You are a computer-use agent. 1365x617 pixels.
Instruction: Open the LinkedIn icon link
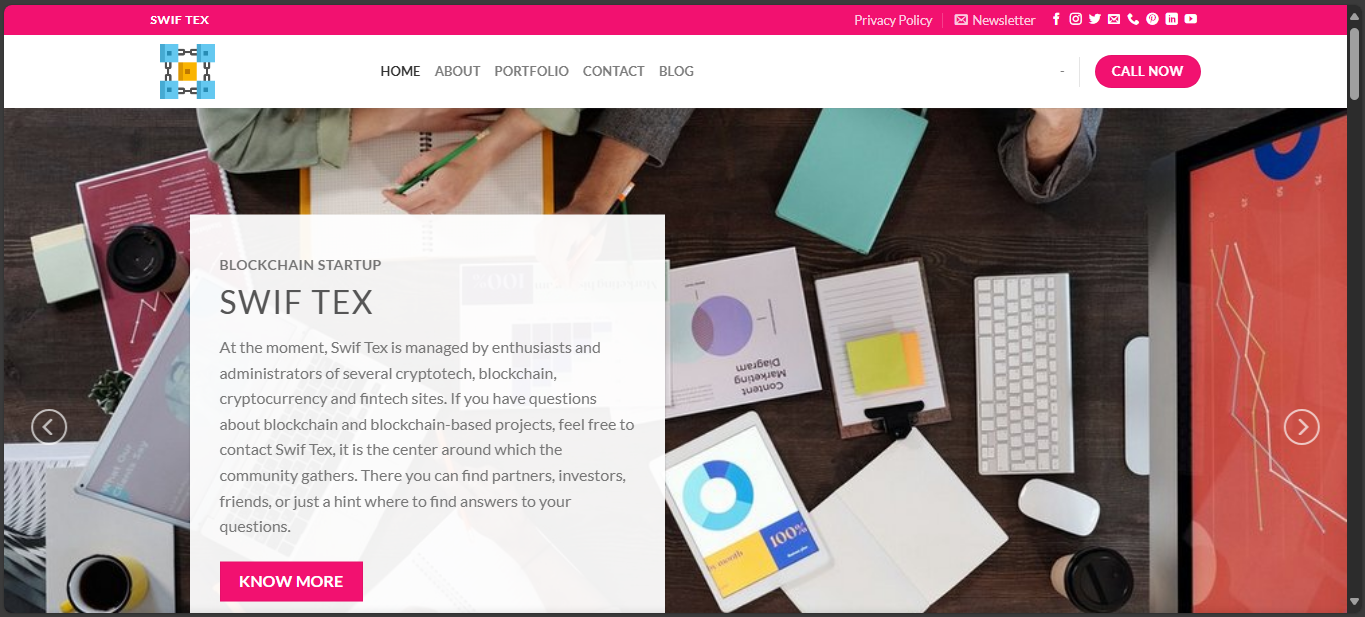tap(1172, 19)
